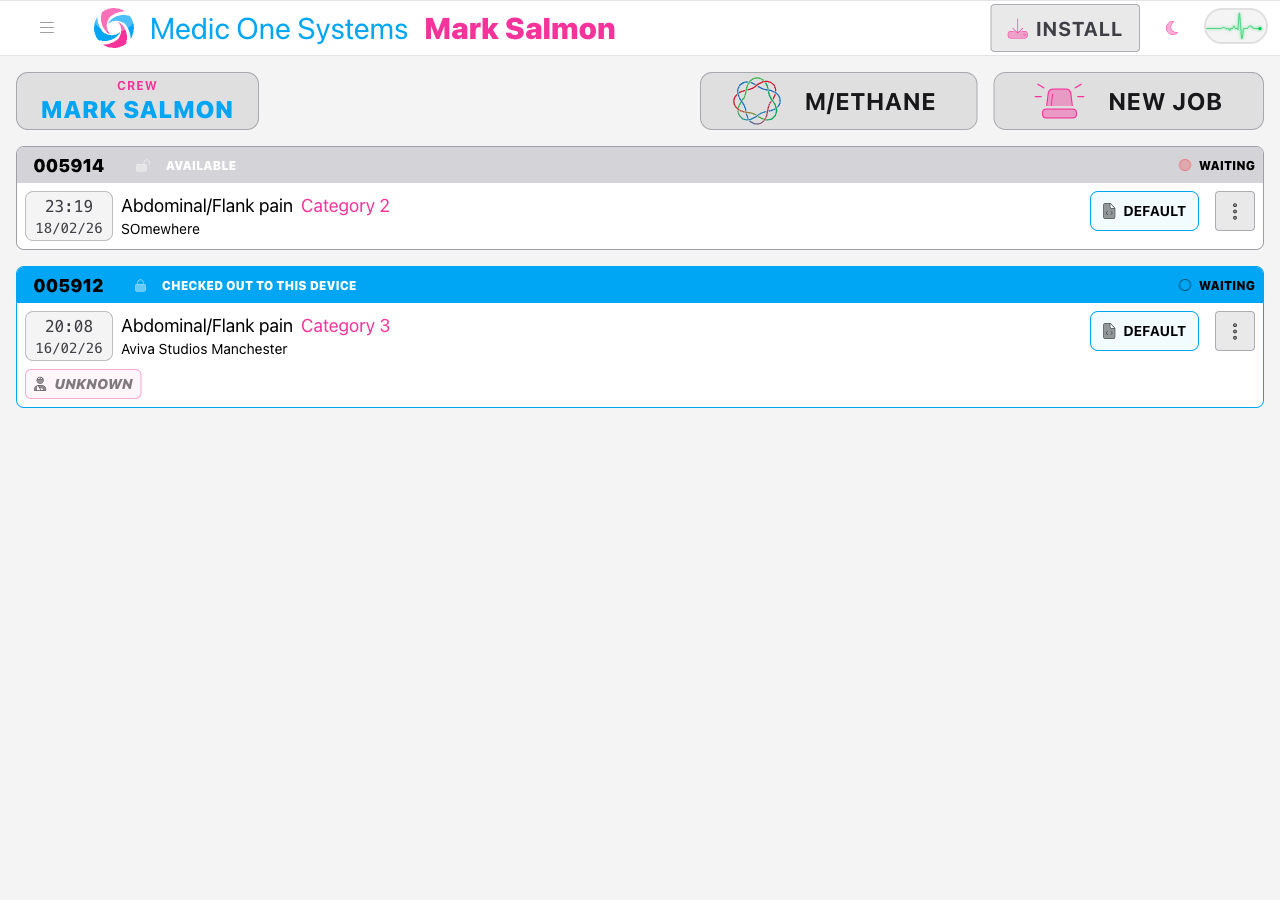Open DEFAULT form for job 005914
Image resolution: width=1280 pixels, height=900 pixels.
coord(1144,211)
